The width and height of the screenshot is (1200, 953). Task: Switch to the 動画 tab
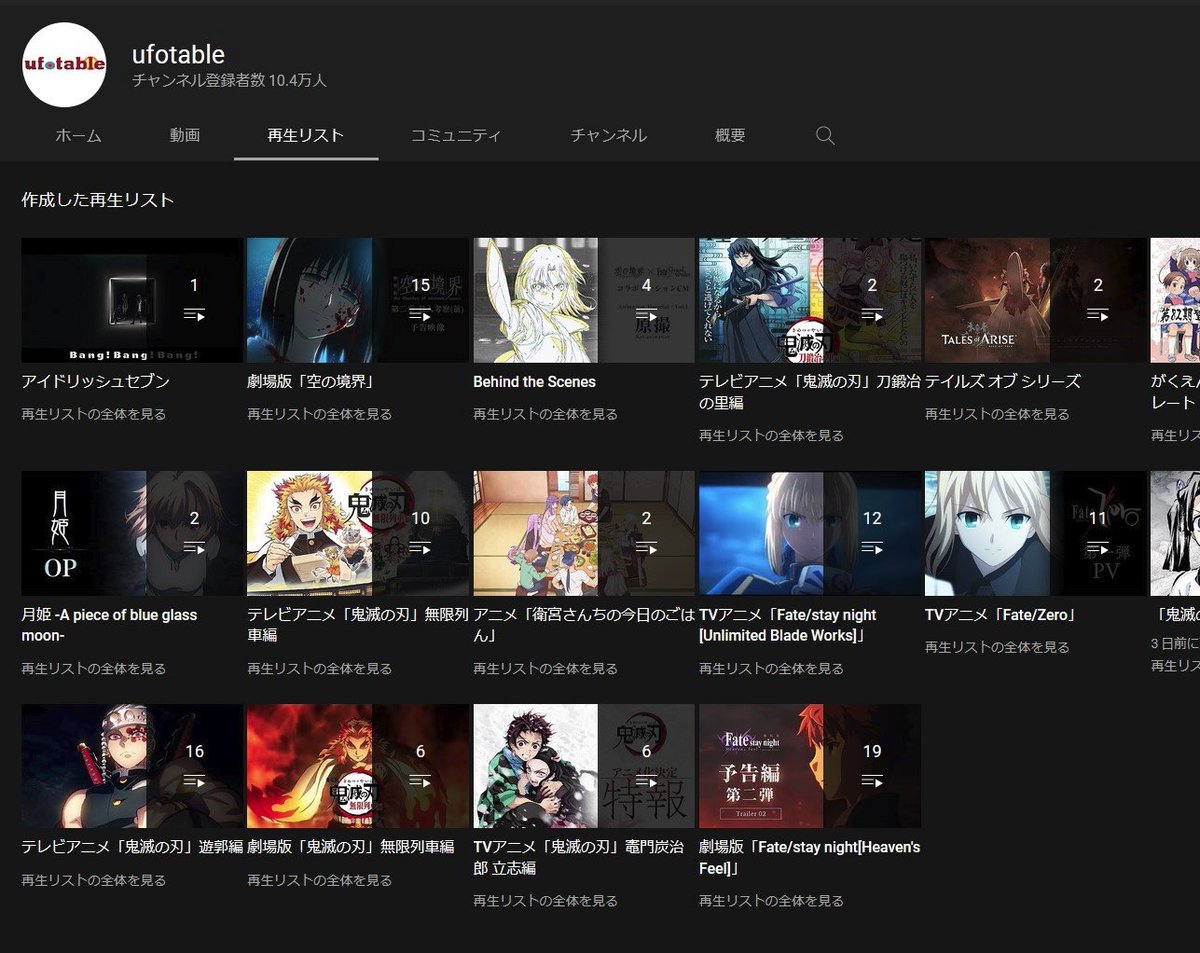185,135
